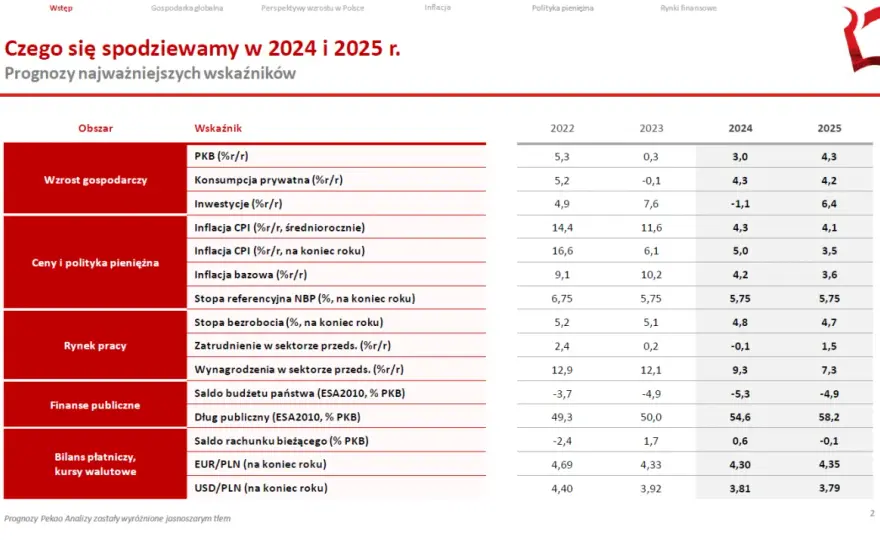This screenshot has width=880, height=540.
Task: Click Saldo budżetu państwa row label
Action: [x=300, y=393]
